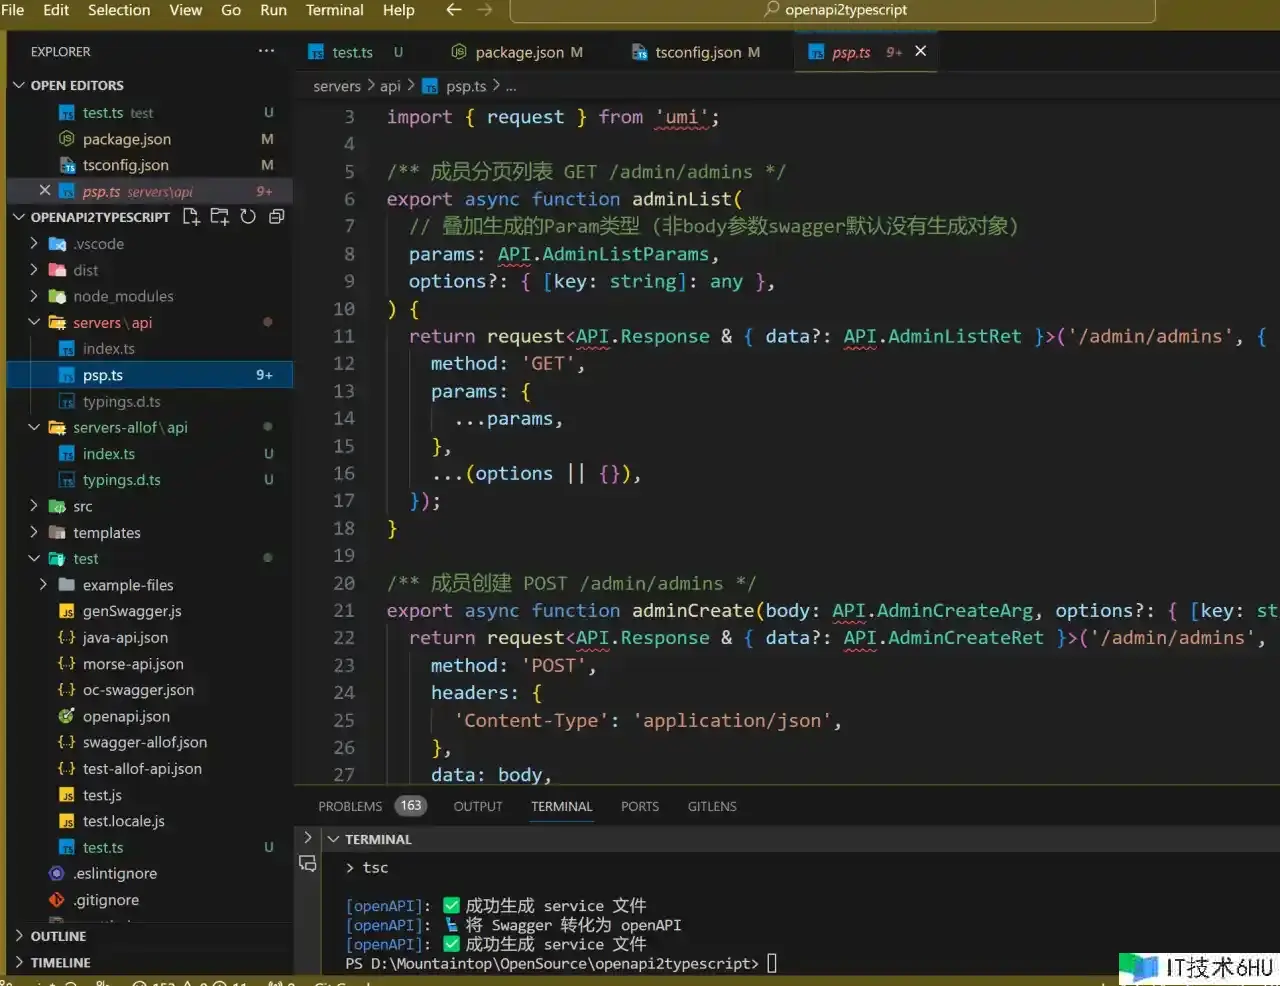The image size is (1280, 986).
Task: Close the psp.ts editor tab
Action: tap(921, 51)
